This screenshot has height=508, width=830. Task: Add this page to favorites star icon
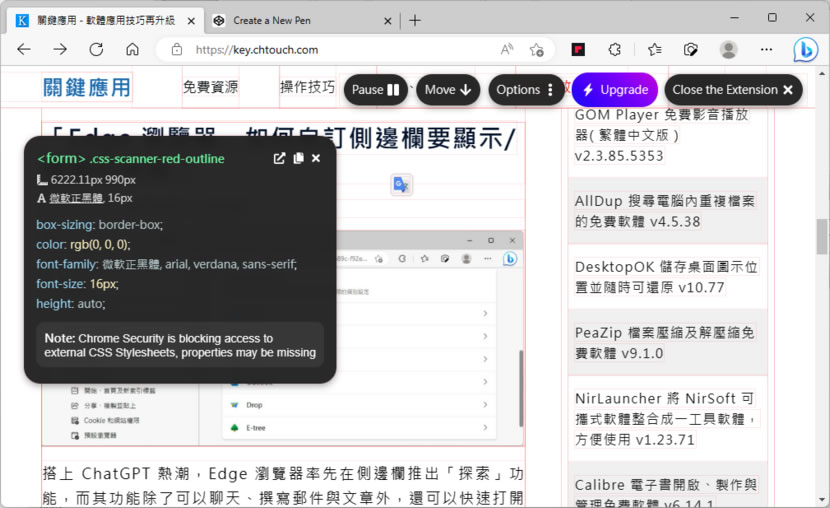tap(536, 50)
